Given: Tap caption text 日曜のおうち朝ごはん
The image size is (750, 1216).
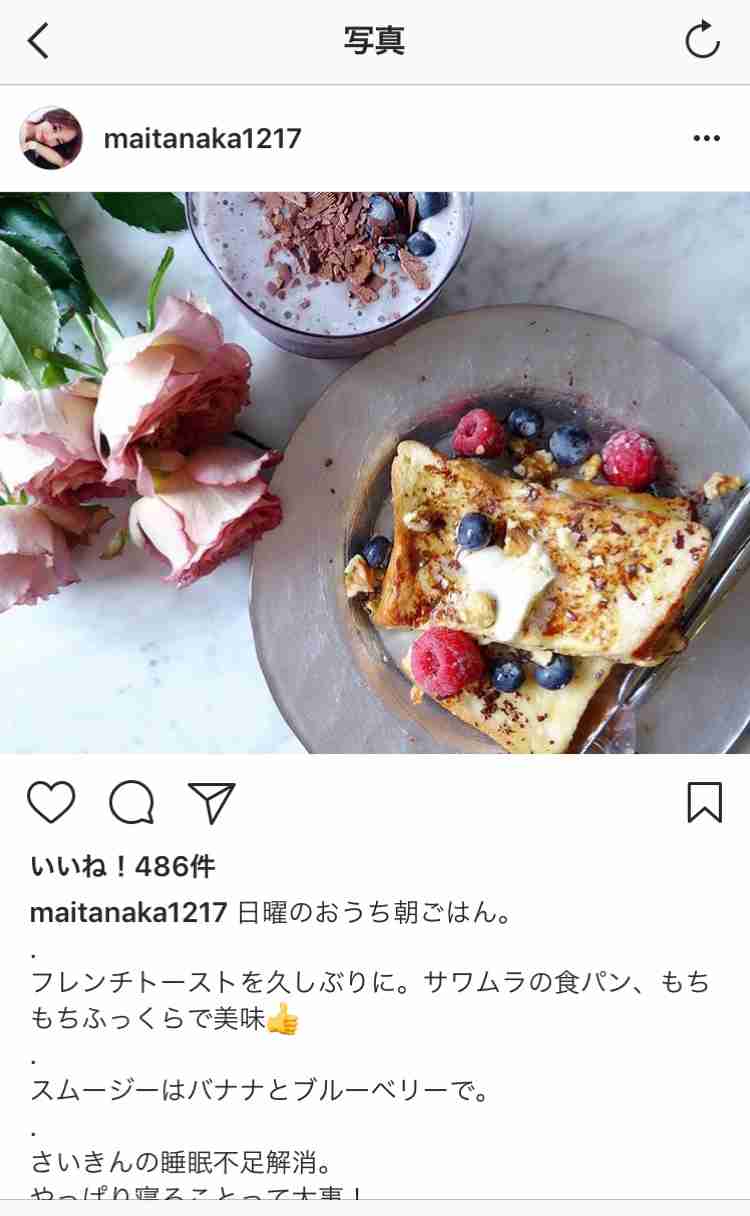Looking at the screenshot, I should tap(374, 913).
